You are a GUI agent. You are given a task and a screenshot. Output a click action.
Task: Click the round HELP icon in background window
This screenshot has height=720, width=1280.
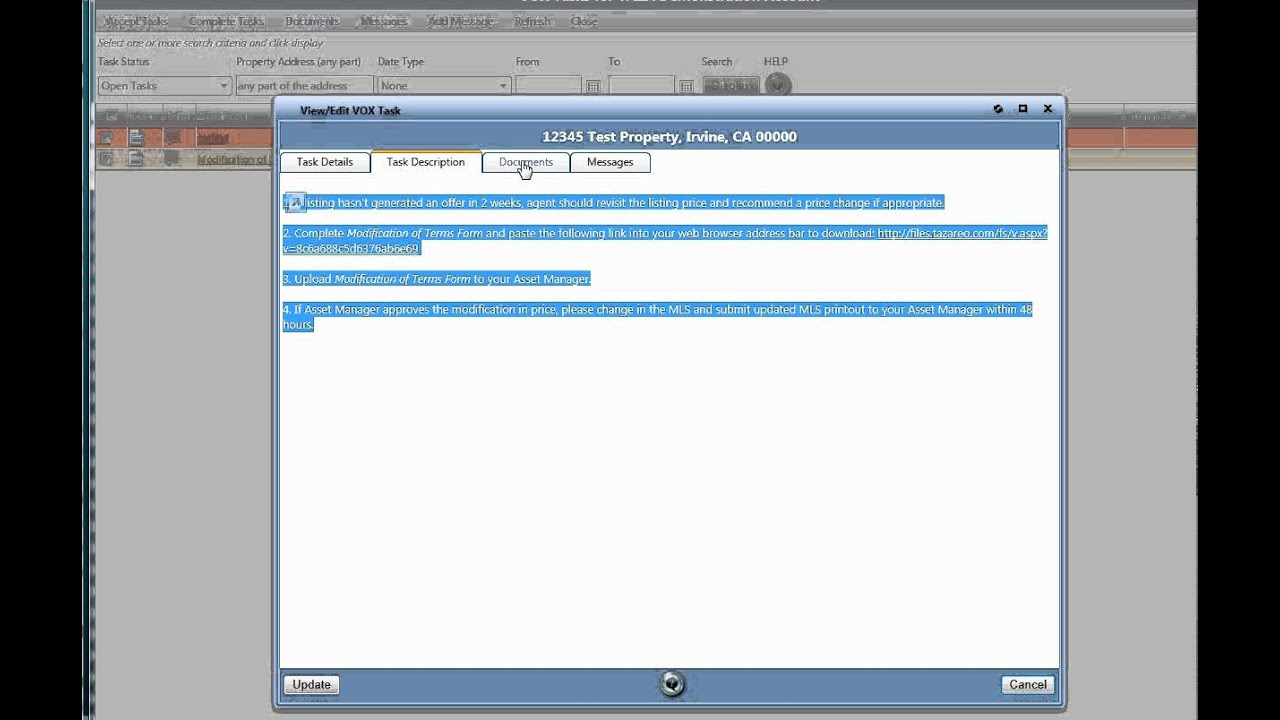777,85
